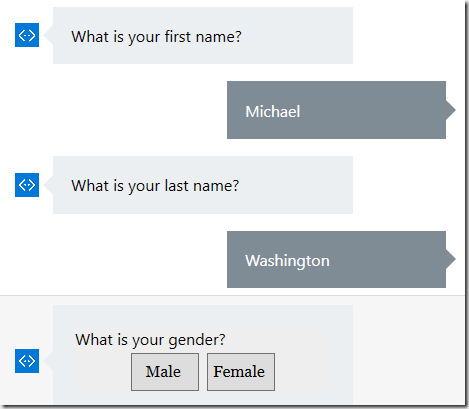Click the 'What is your gender?' prompt text
This screenshot has width=469, height=409.
coord(150,340)
